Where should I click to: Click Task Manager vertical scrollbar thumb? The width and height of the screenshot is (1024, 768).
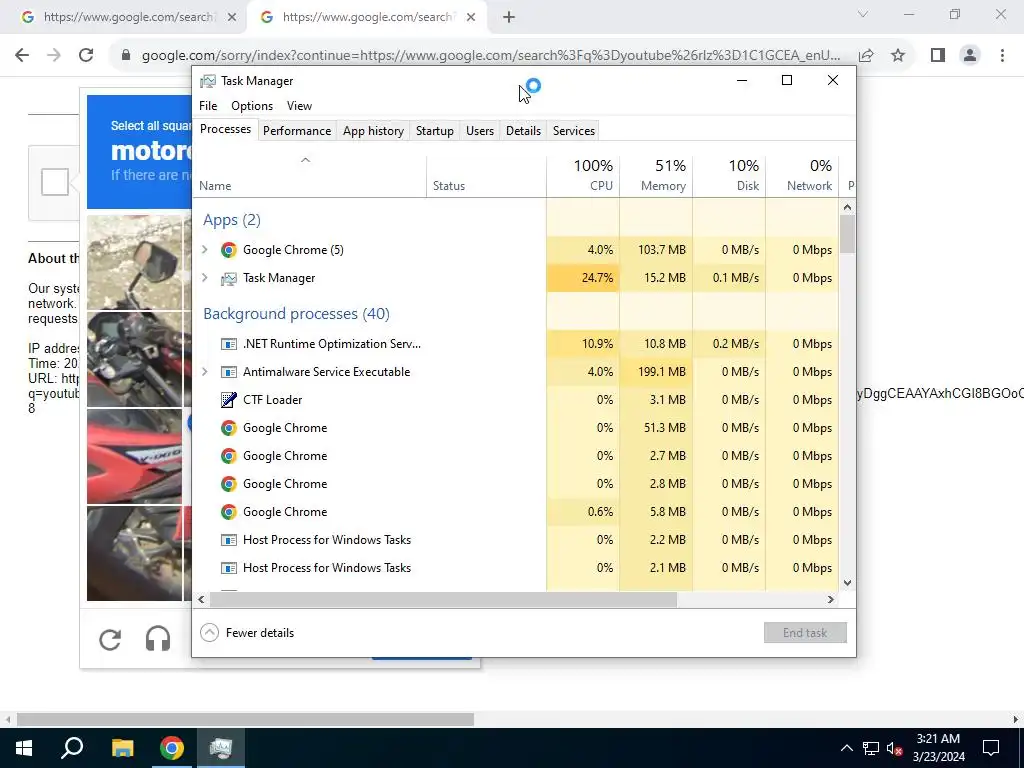click(847, 234)
